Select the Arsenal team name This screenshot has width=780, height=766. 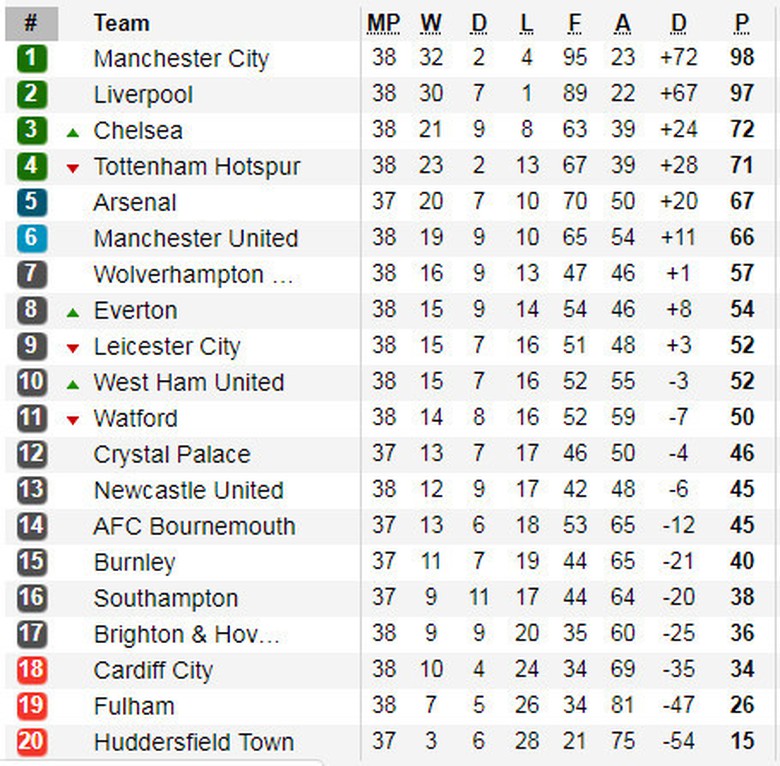click(x=134, y=203)
